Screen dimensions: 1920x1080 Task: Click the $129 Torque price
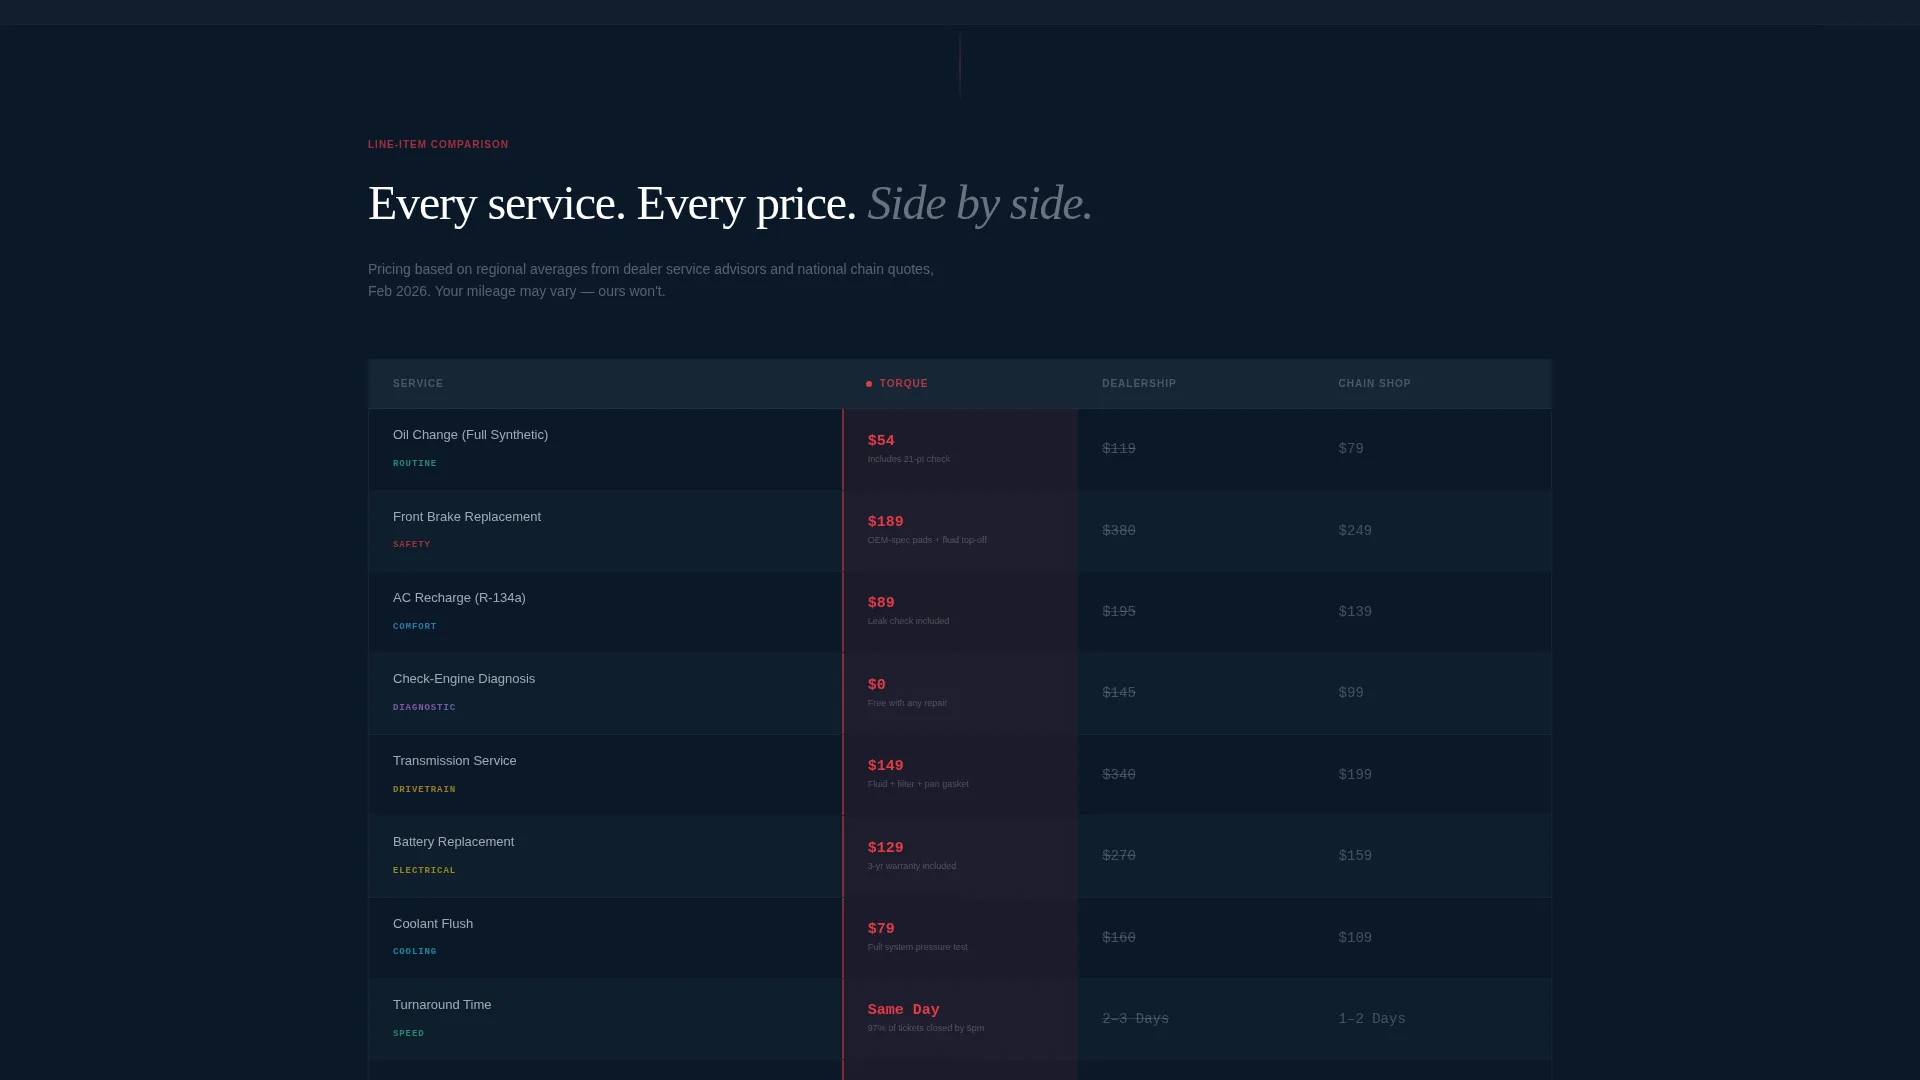tap(886, 848)
